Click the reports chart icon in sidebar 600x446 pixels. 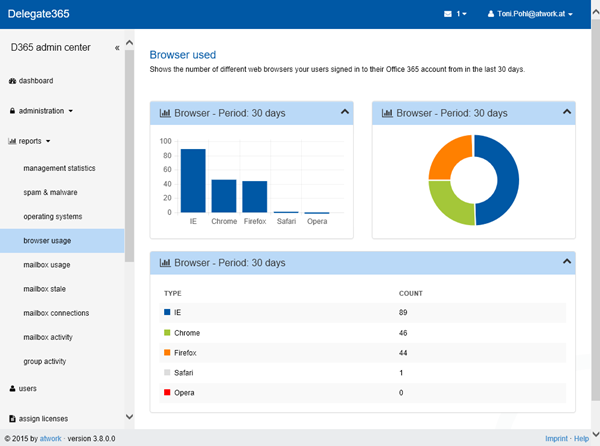(12, 142)
